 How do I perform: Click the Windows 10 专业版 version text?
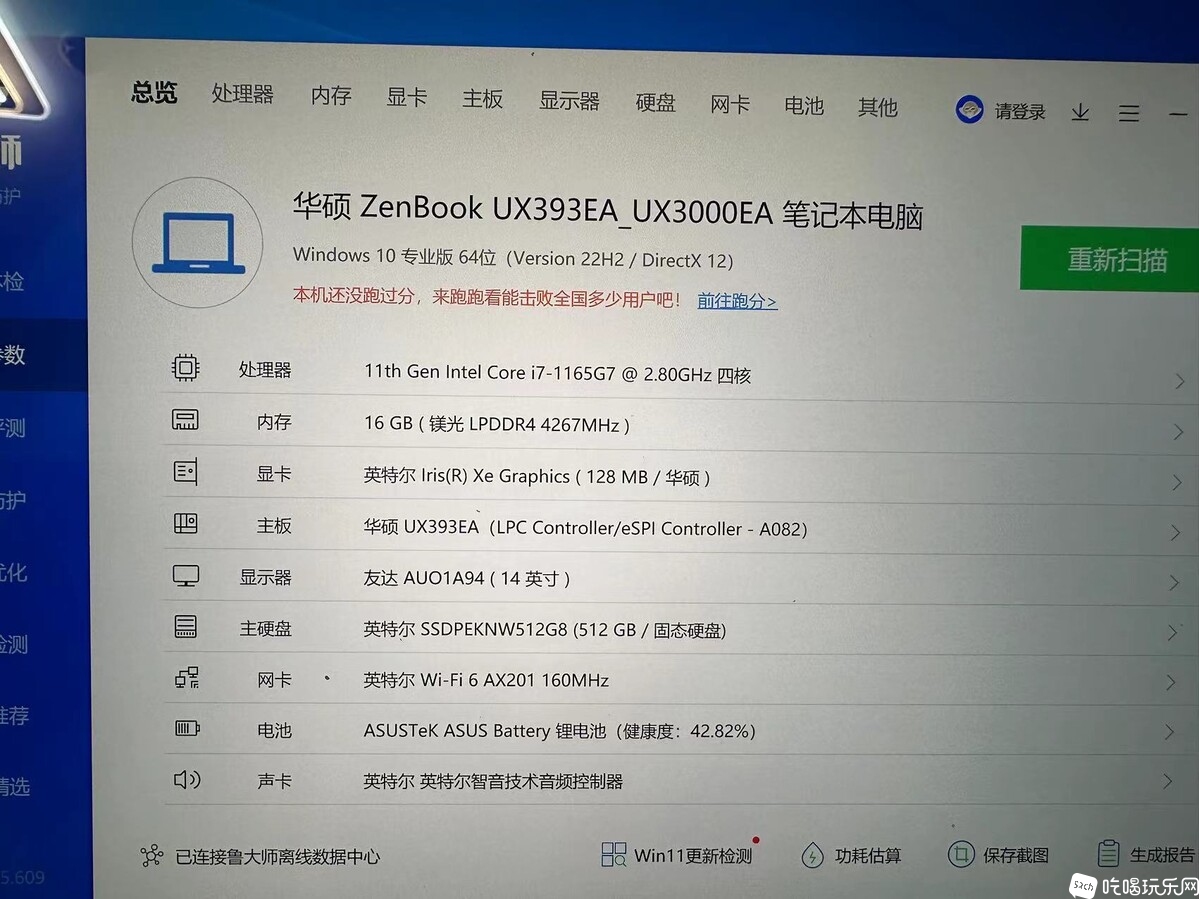pyautogui.click(x=513, y=258)
